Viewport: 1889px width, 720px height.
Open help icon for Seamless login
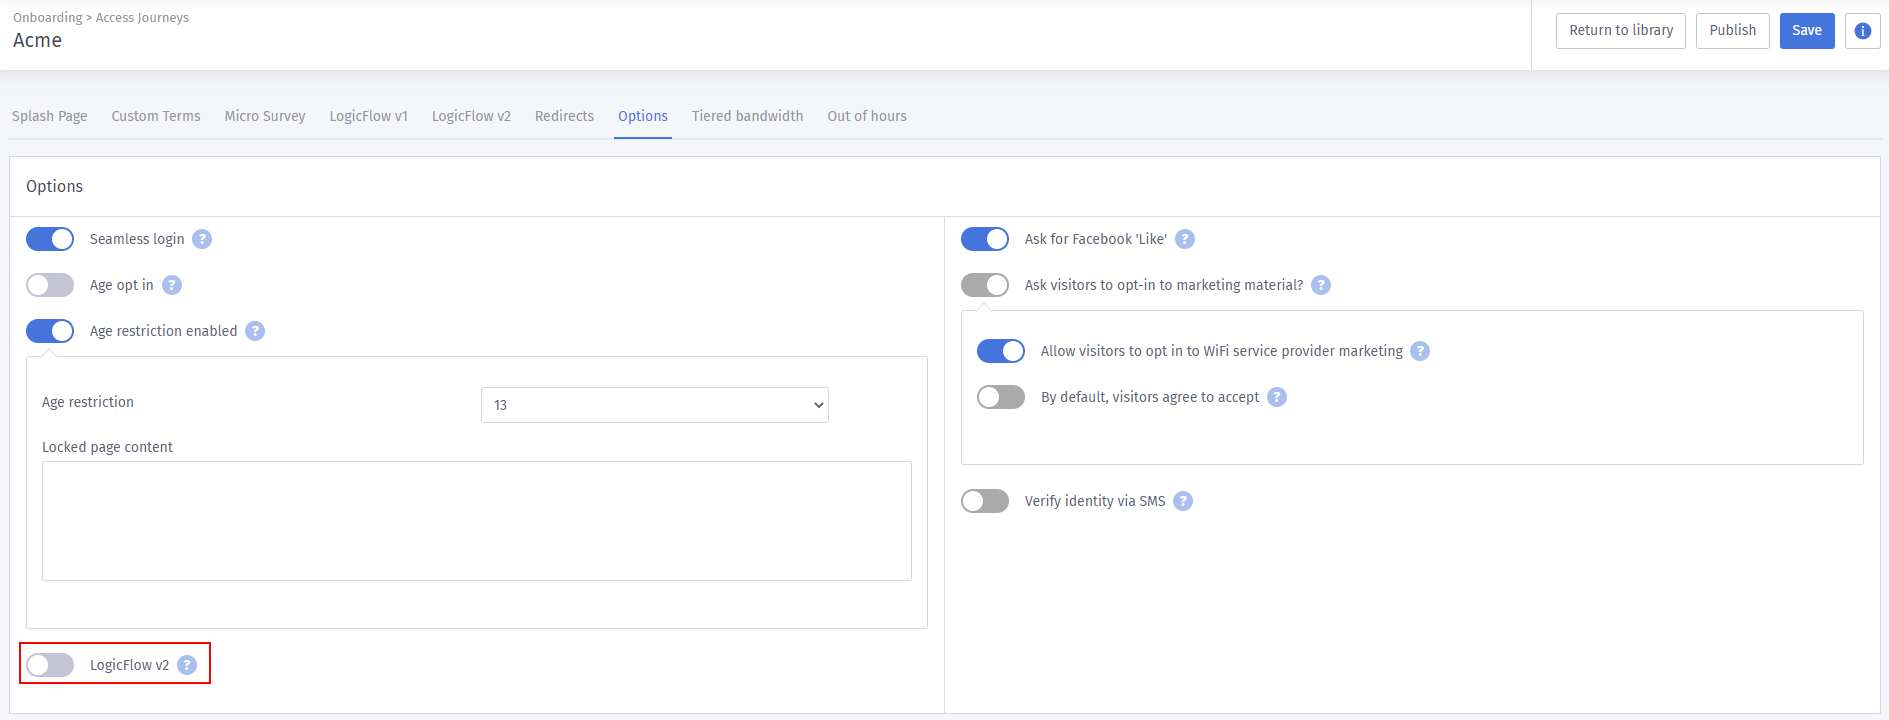pos(202,239)
